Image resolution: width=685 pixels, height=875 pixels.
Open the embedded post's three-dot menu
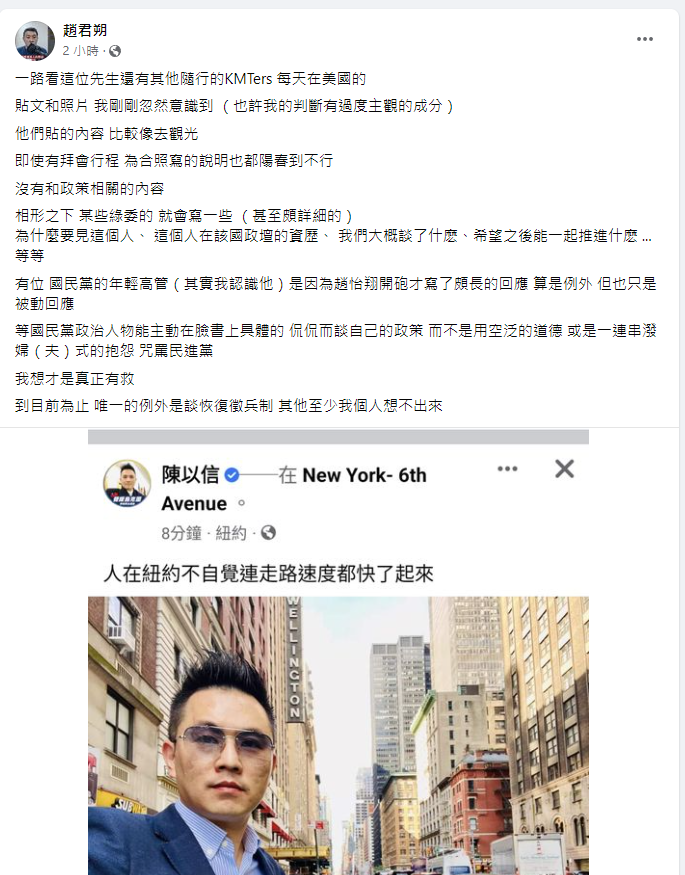pos(507,469)
